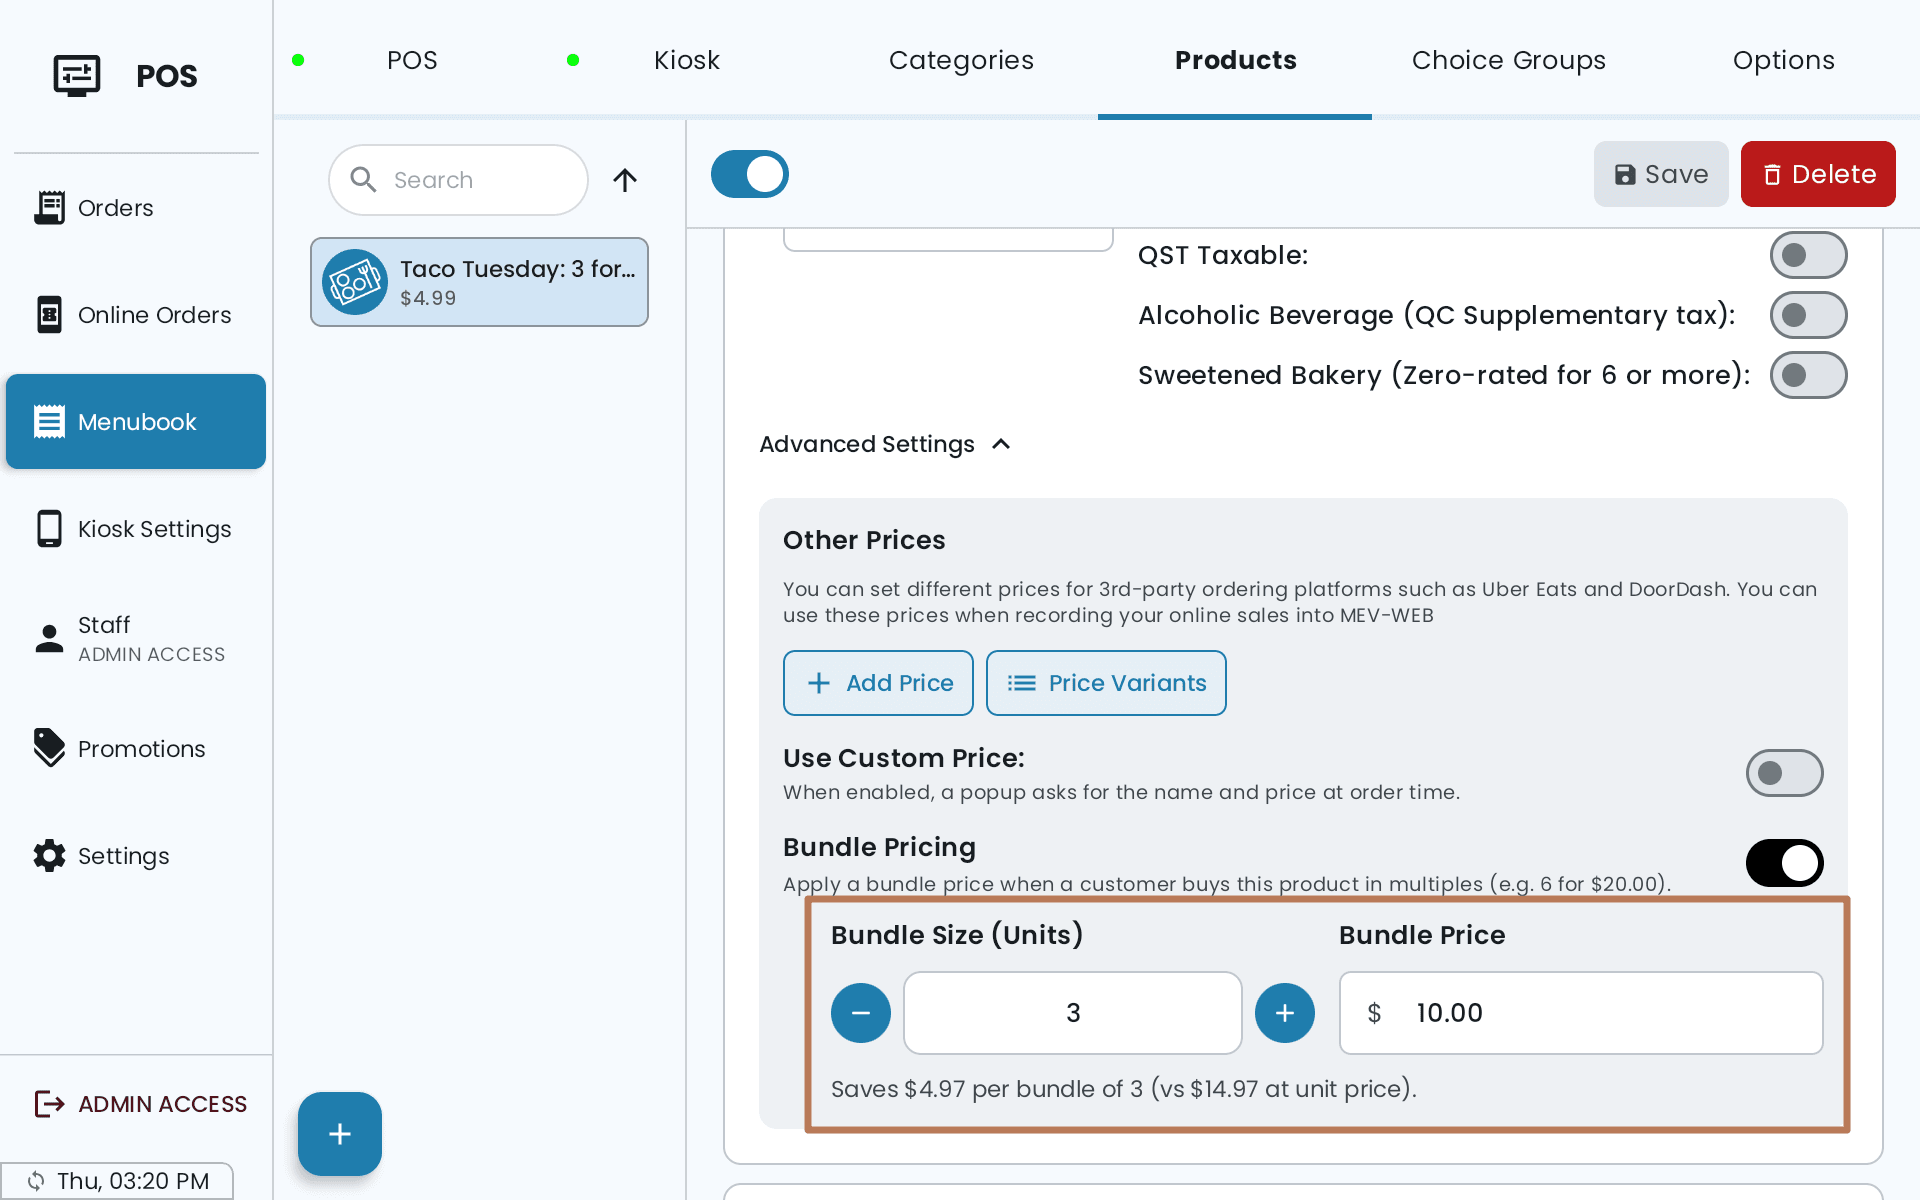Screen dimensions: 1920x1200
Task: Increase bundle size with plus button
Action: (x=1285, y=1013)
